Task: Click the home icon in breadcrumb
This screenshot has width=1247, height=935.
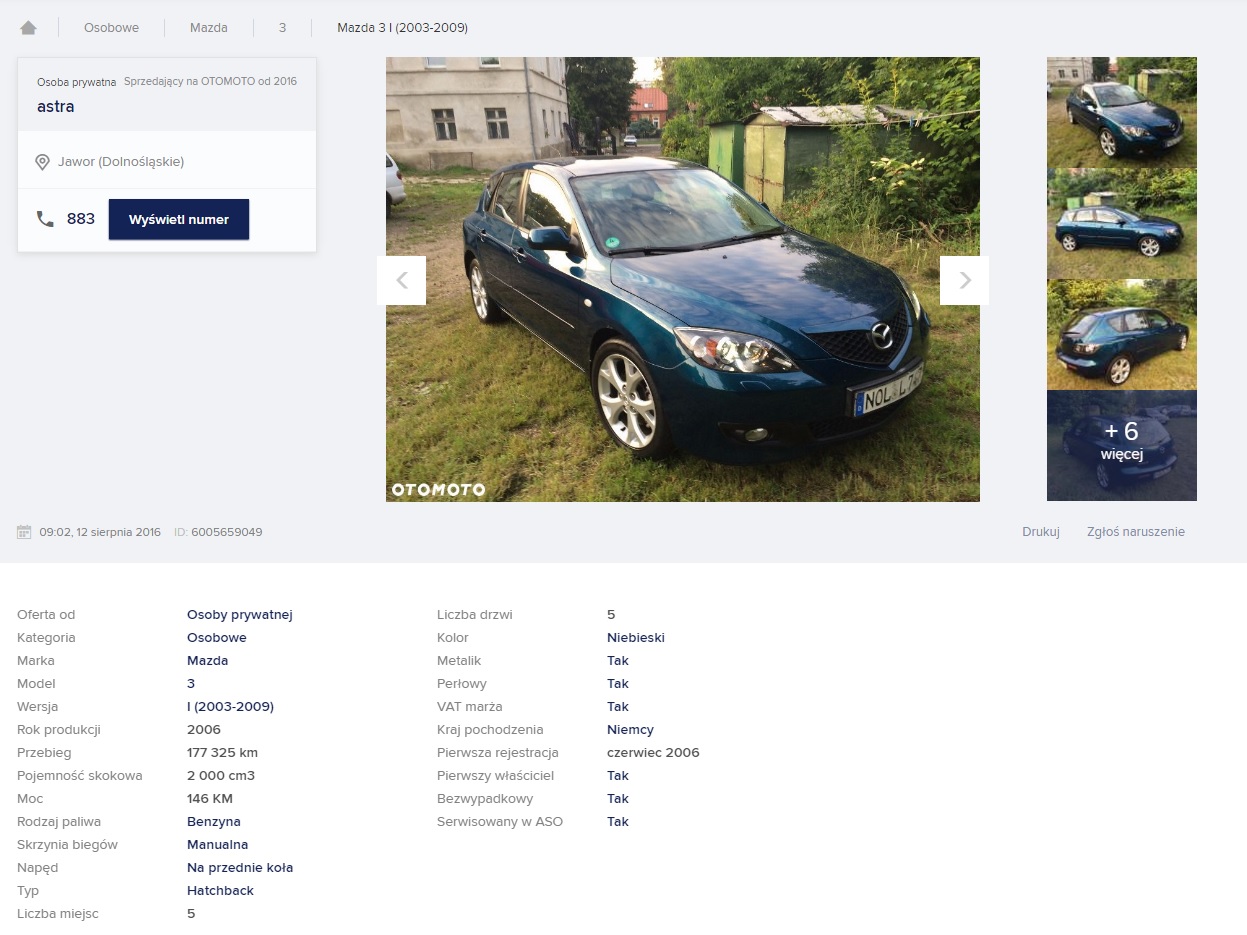Action: (28, 28)
